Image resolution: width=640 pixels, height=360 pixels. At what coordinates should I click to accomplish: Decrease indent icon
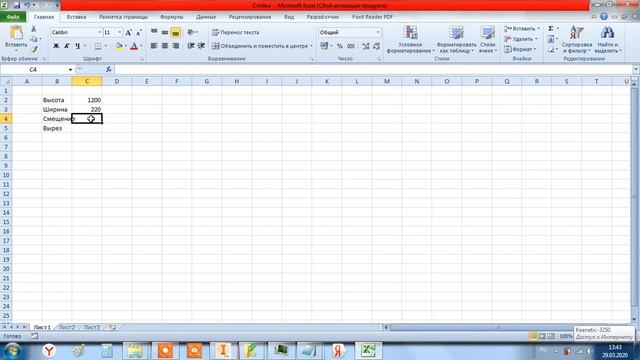pyautogui.click(x=191, y=46)
